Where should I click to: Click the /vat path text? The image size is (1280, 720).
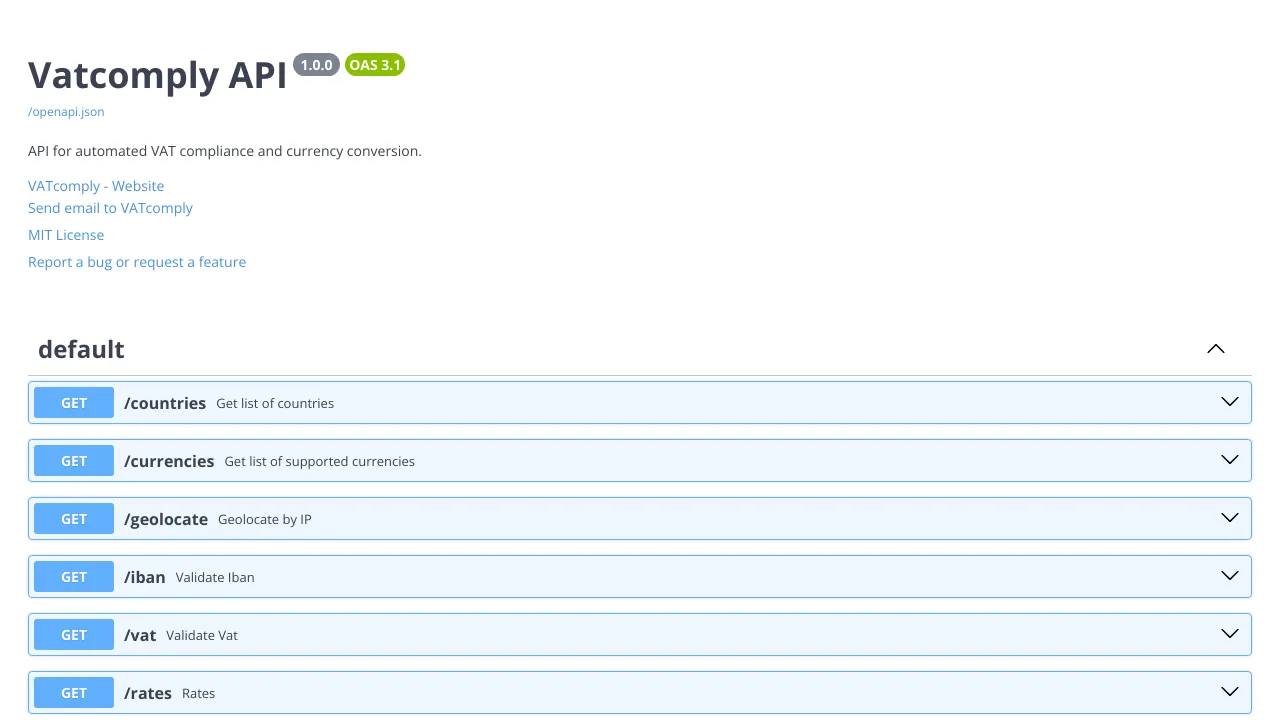pyautogui.click(x=140, y=635)
